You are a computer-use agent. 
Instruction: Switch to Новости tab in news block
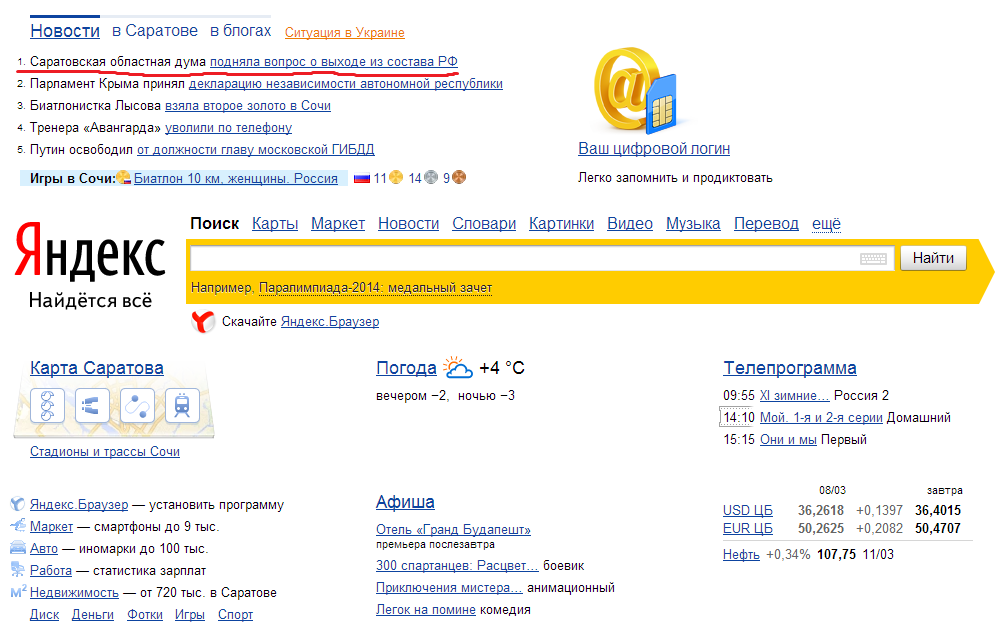[65, 31]
